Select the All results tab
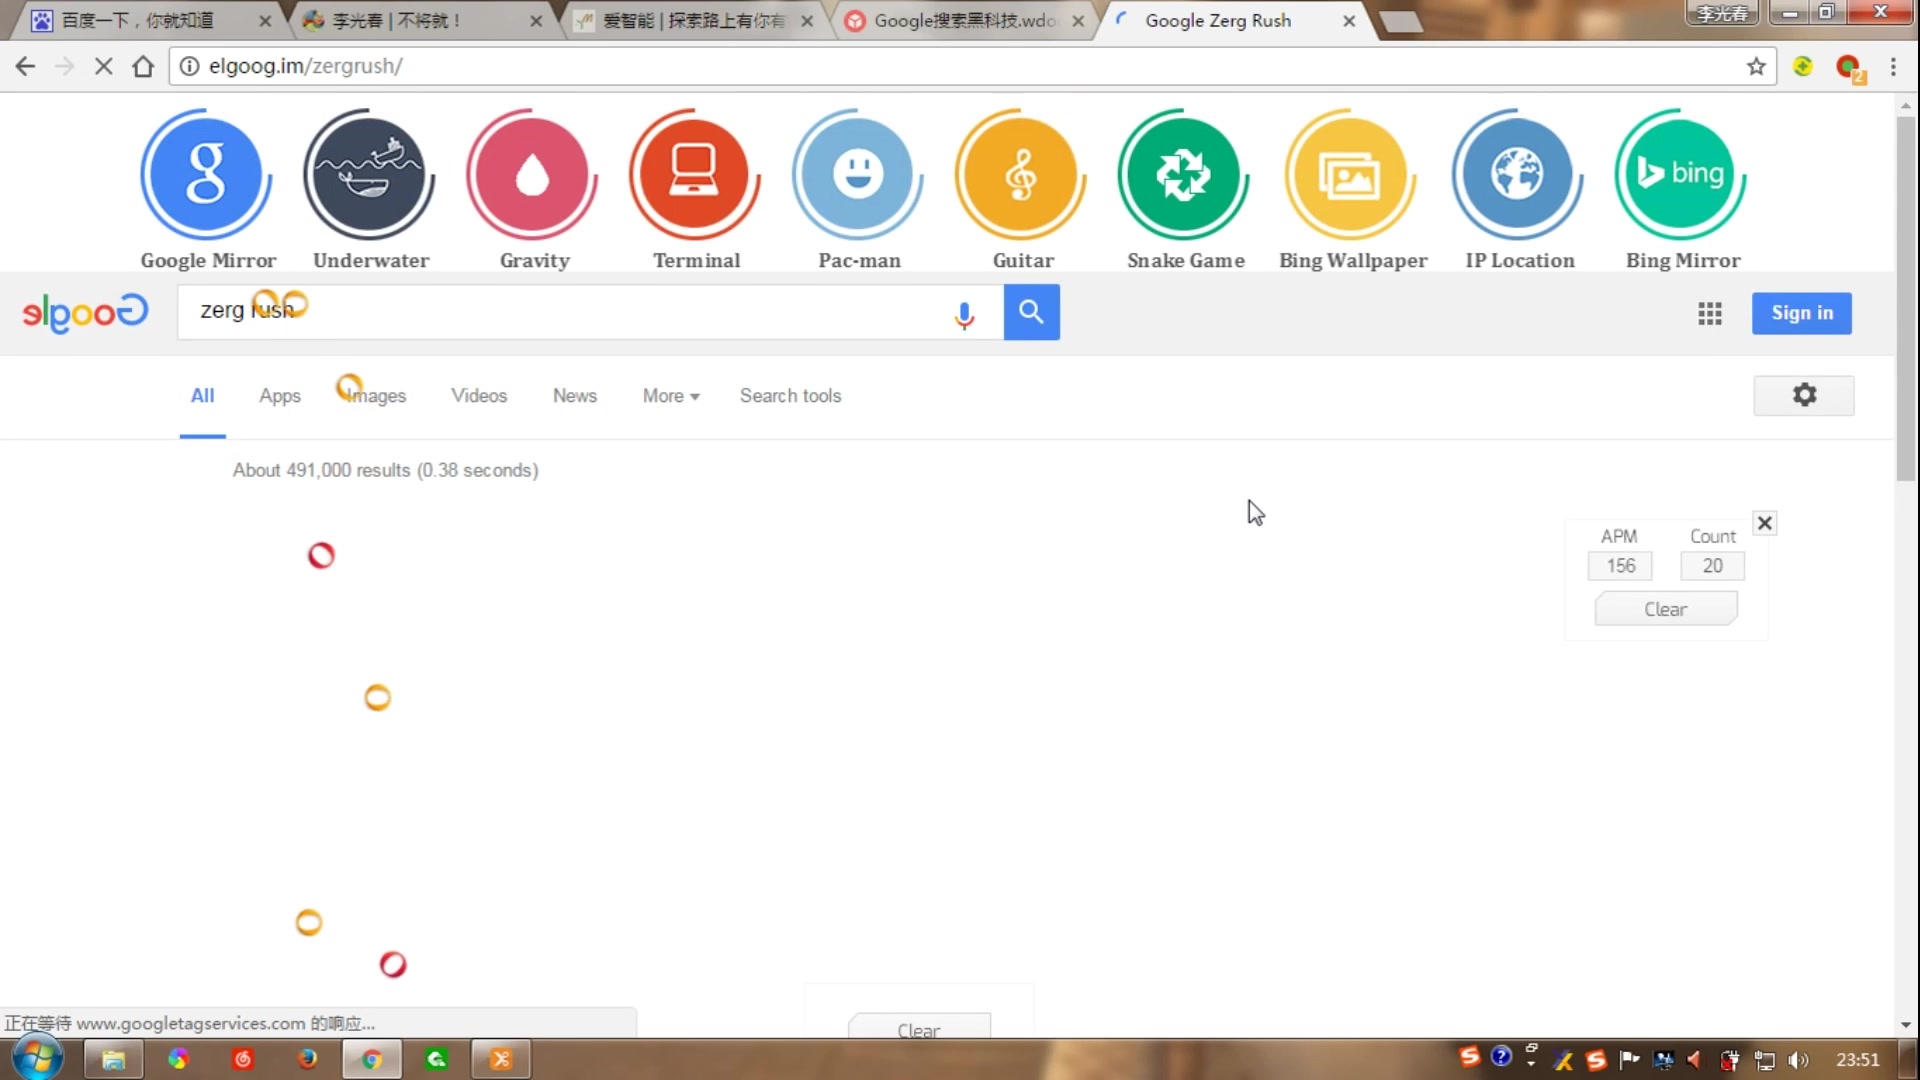The width and height of the screenshot is (1920, 1080). [202, 396]
